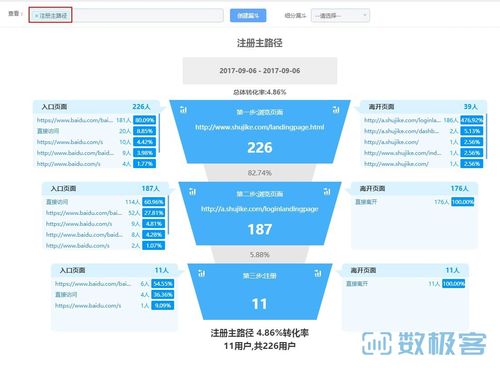Click 100.00% badge in the 11人 exit row
The width and height of the screenshot is (500, 368).
(453, 284)
